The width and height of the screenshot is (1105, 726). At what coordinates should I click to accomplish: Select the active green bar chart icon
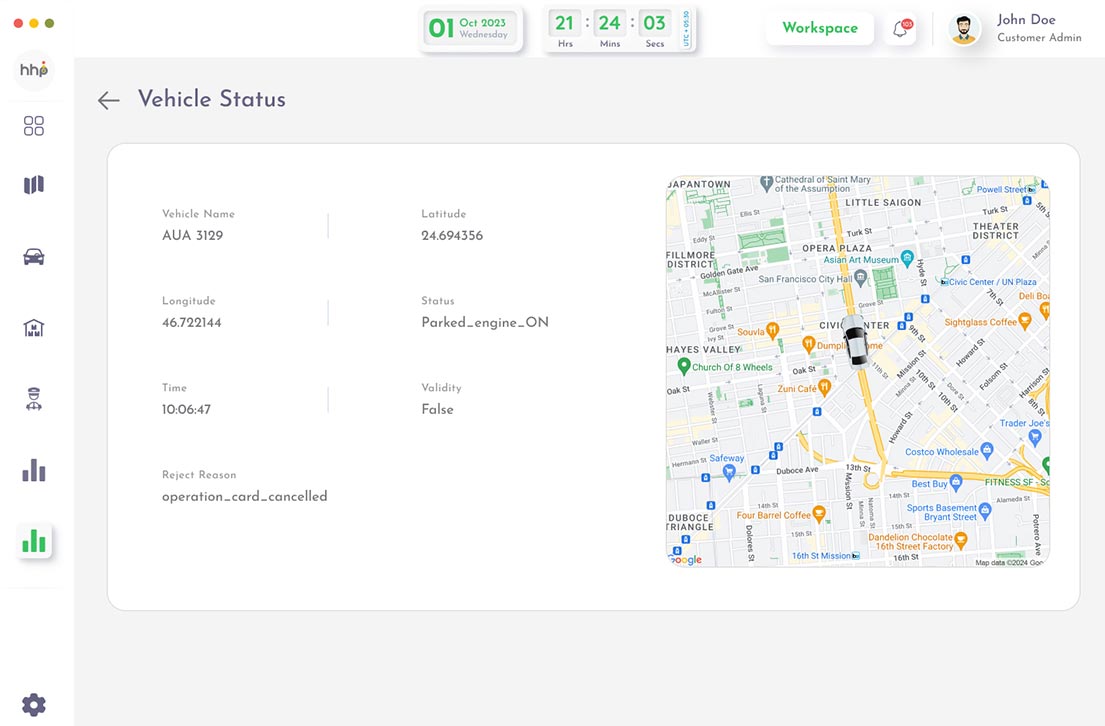point(34,541)
